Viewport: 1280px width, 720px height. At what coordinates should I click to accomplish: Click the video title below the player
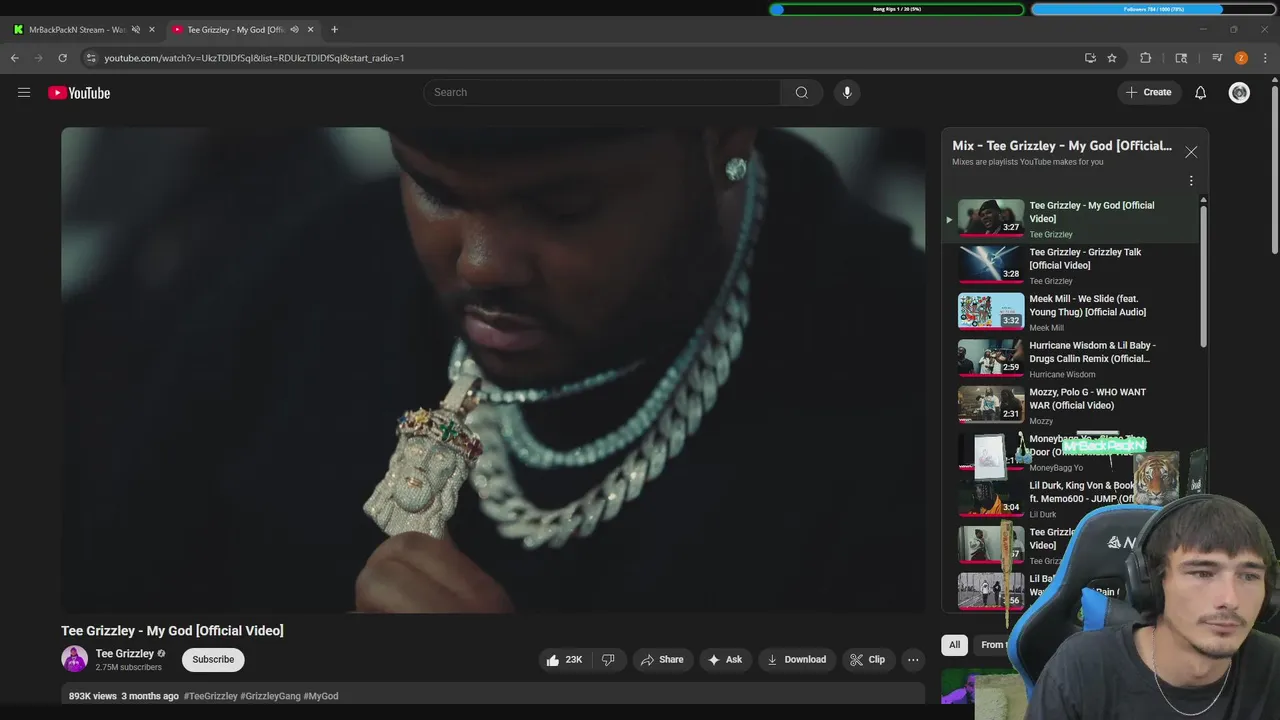tap(172, 631)
